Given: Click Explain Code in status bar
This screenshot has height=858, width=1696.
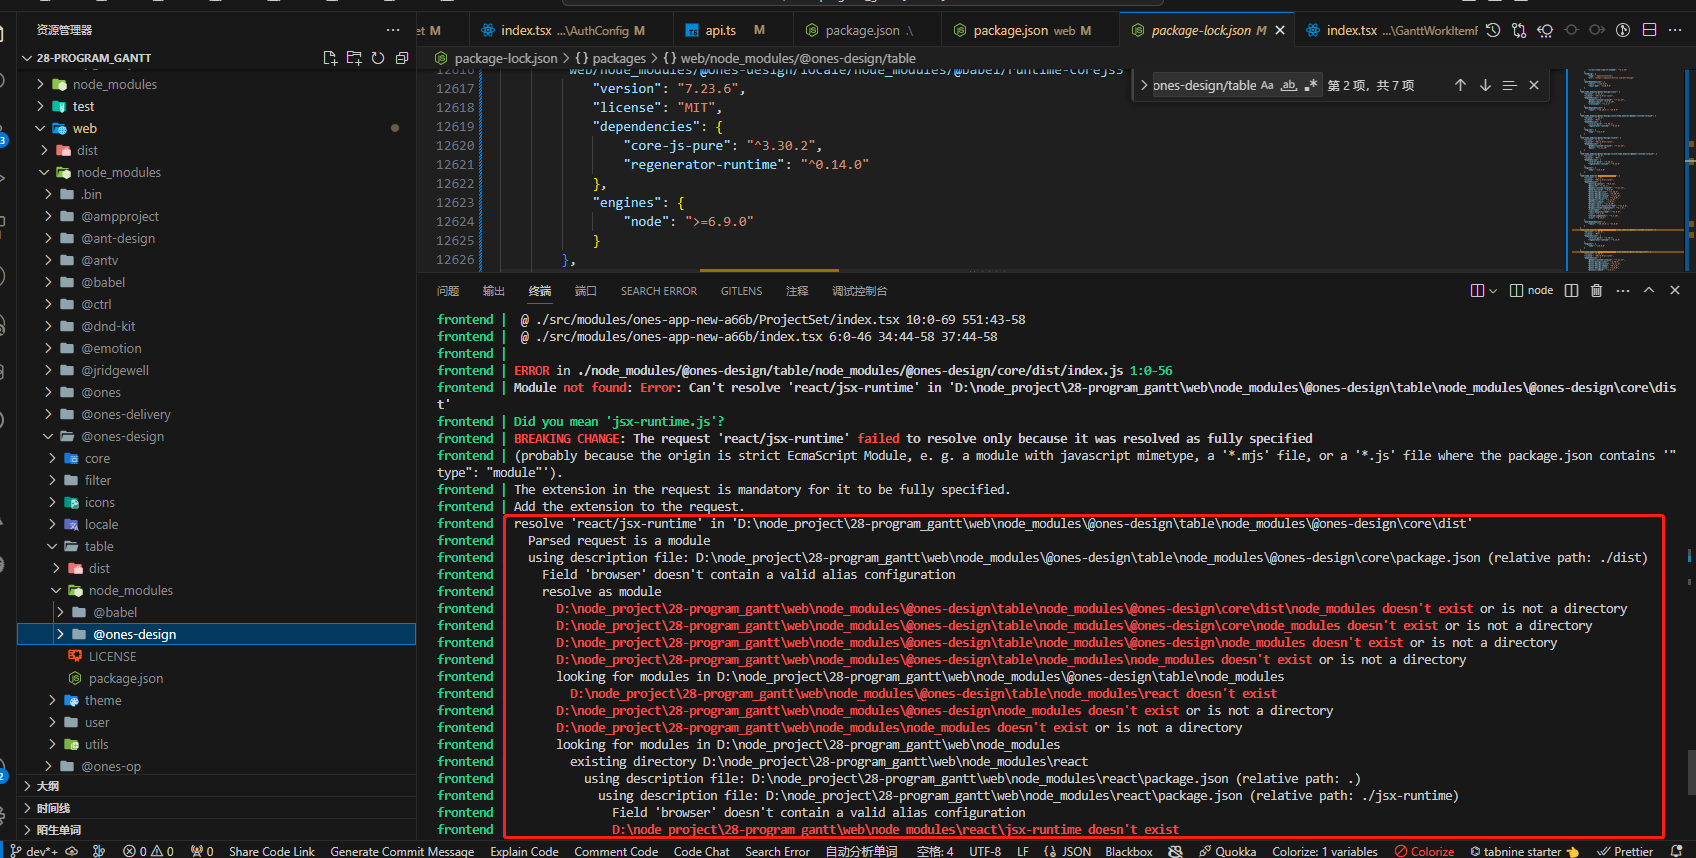Looking at the screenshot, I should tap(524, 851).
